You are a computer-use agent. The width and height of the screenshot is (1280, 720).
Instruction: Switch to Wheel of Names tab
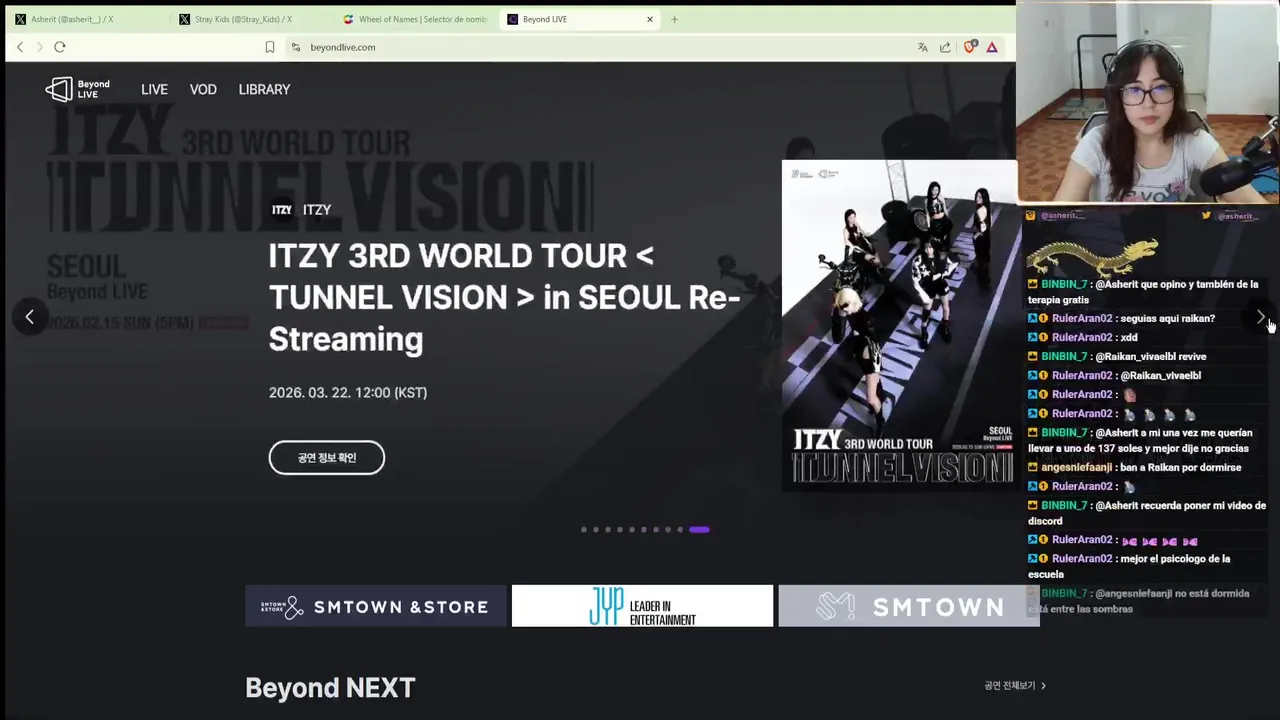(415, 19)
